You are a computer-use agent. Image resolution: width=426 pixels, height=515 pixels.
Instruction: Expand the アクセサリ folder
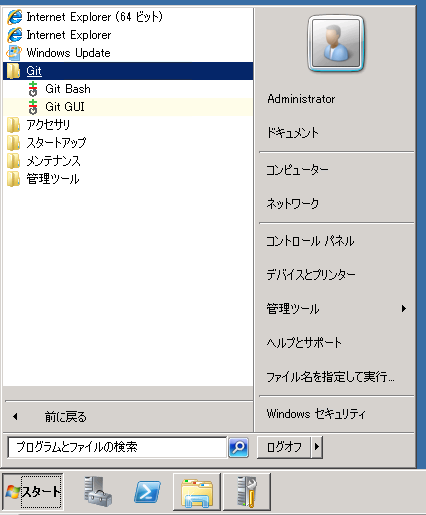click(x=128, y=125)
